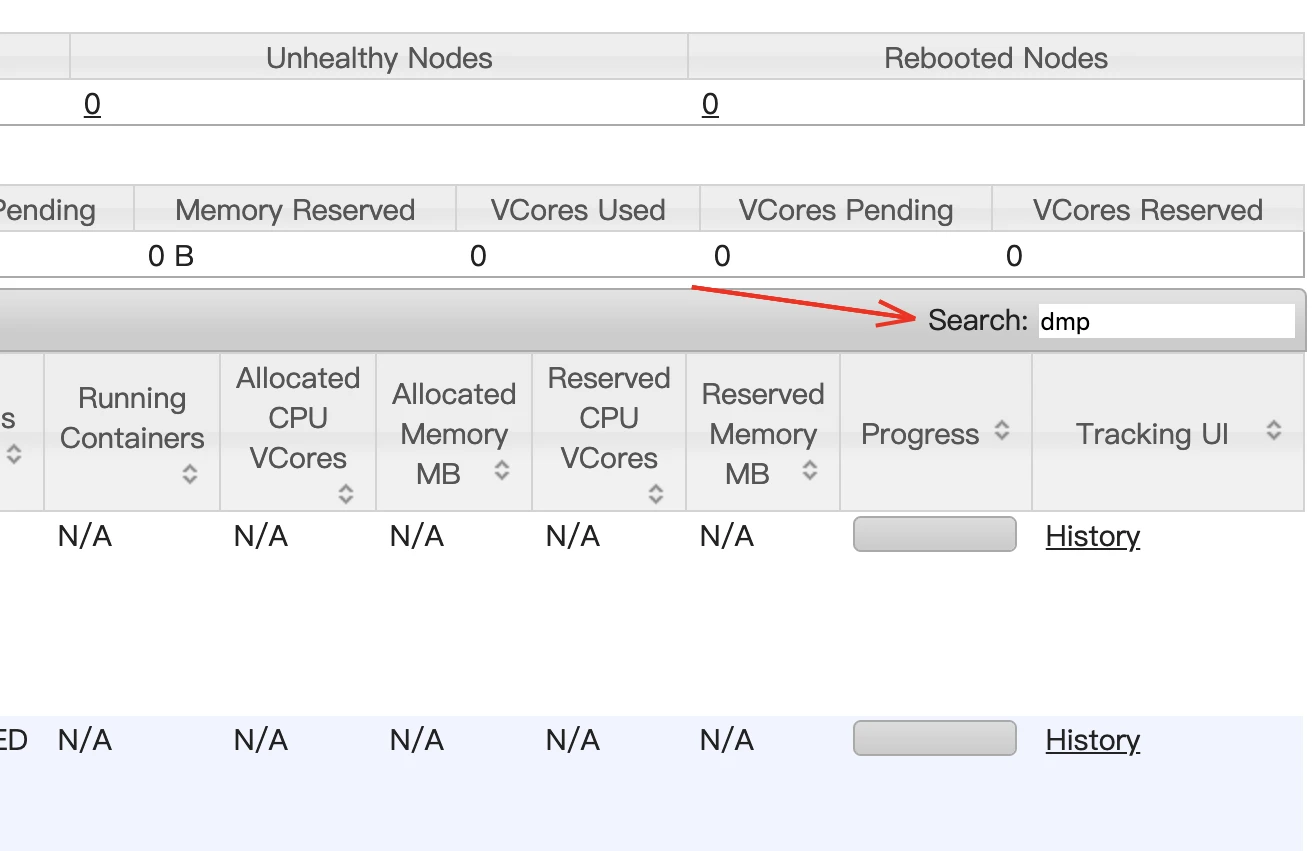Click the Search input field containing dmp
1315x851 pixels.
pos(1167,321)
